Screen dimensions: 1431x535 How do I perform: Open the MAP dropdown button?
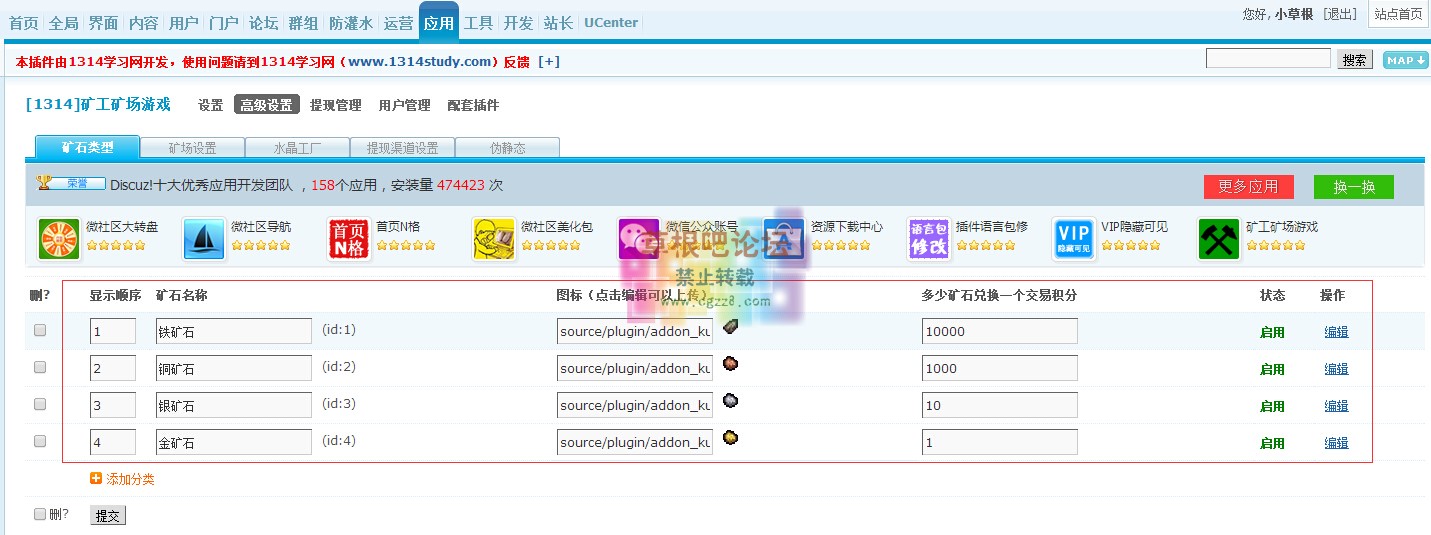click(x=1405, y=60)
